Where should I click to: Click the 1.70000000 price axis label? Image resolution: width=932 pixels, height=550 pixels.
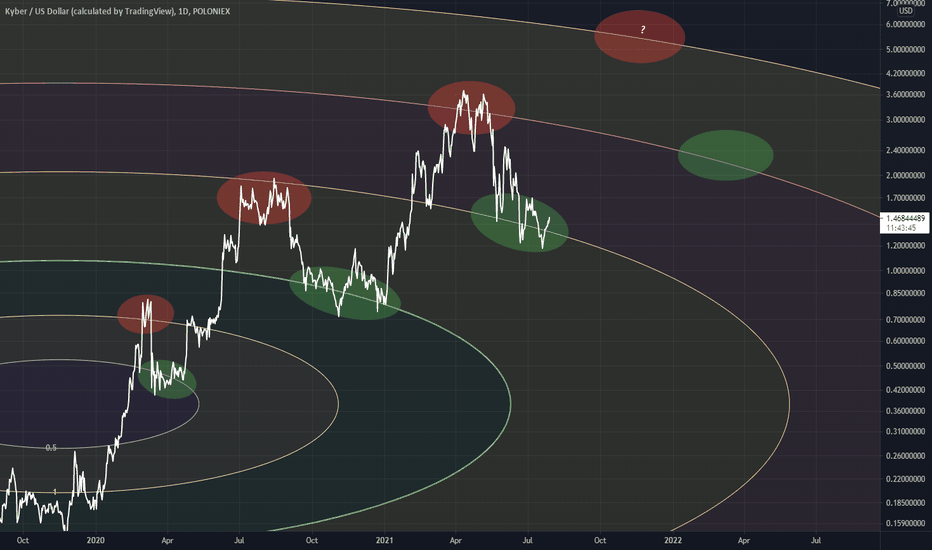pos(905,198)
